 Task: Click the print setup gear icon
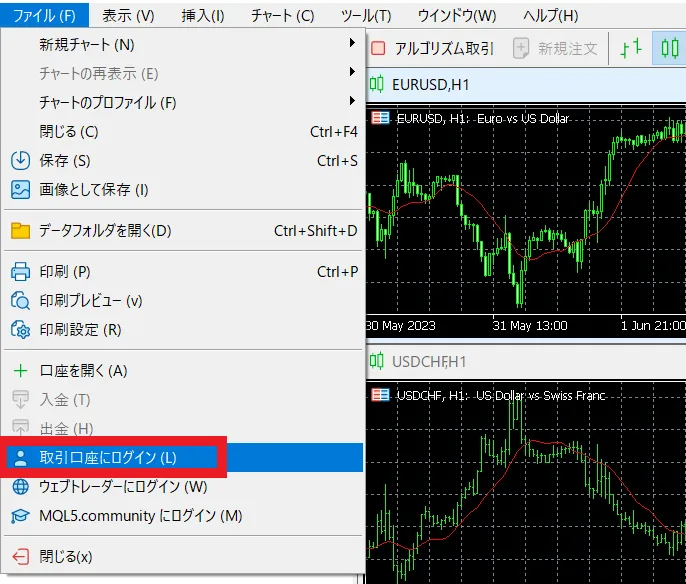pyautogui.click(x=20, y=330)
